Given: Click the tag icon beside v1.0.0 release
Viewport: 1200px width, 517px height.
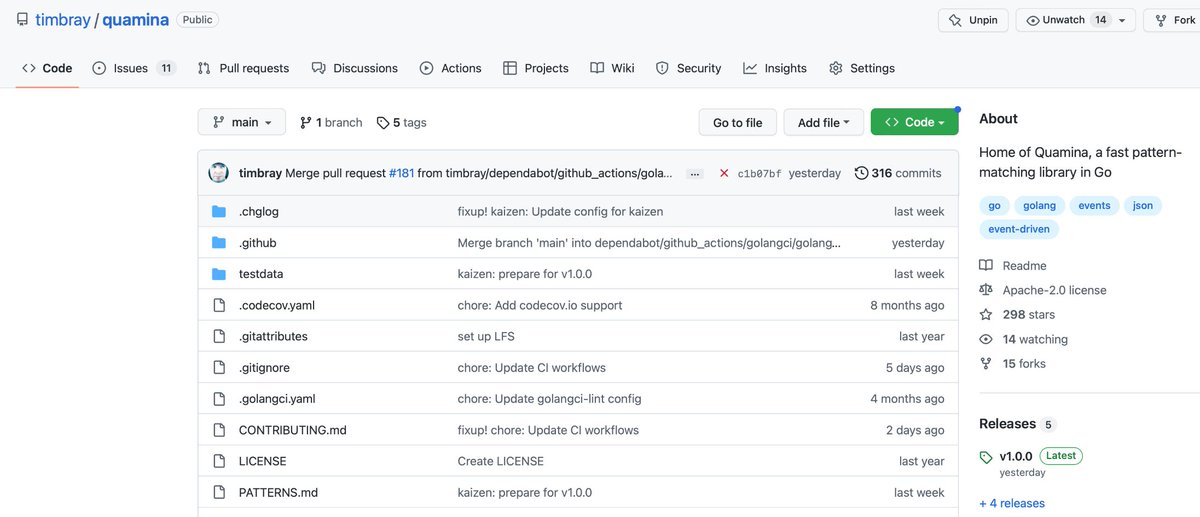Looking at the screenshot, I should point(986,457).
